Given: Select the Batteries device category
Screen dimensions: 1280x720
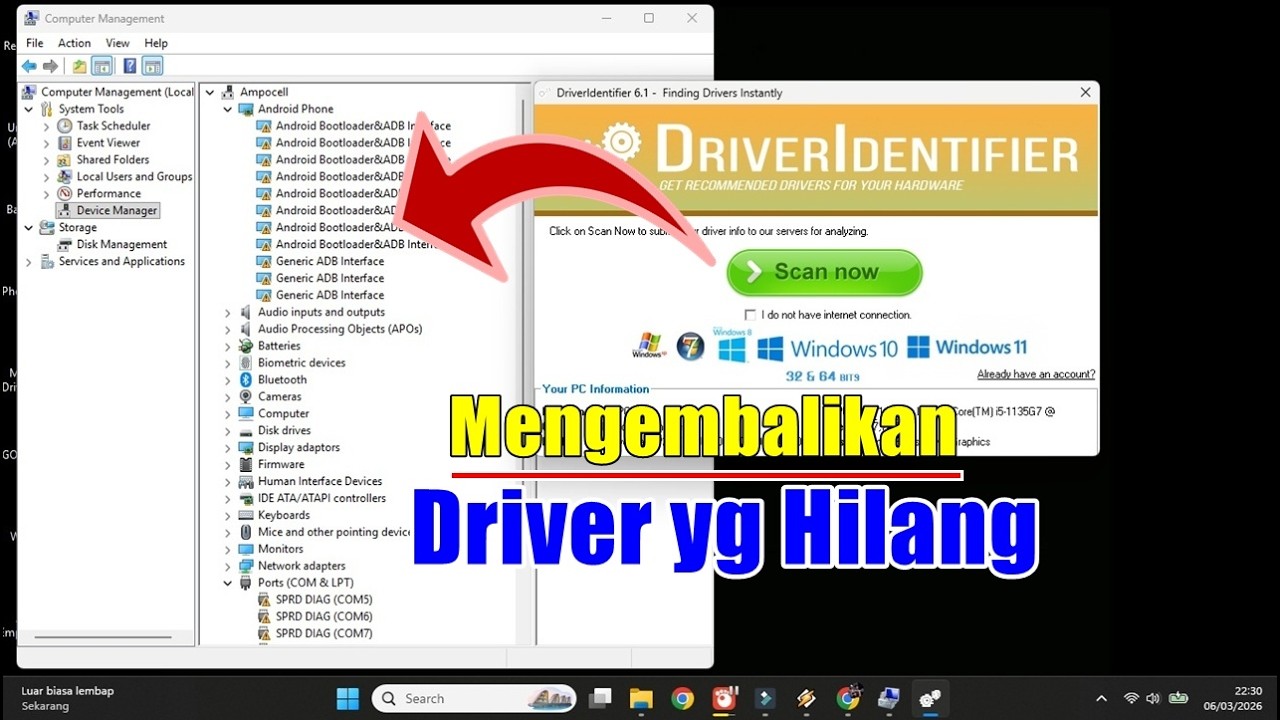Looking at the screenshot, I should pyautogui.click(x=279, y=346).
